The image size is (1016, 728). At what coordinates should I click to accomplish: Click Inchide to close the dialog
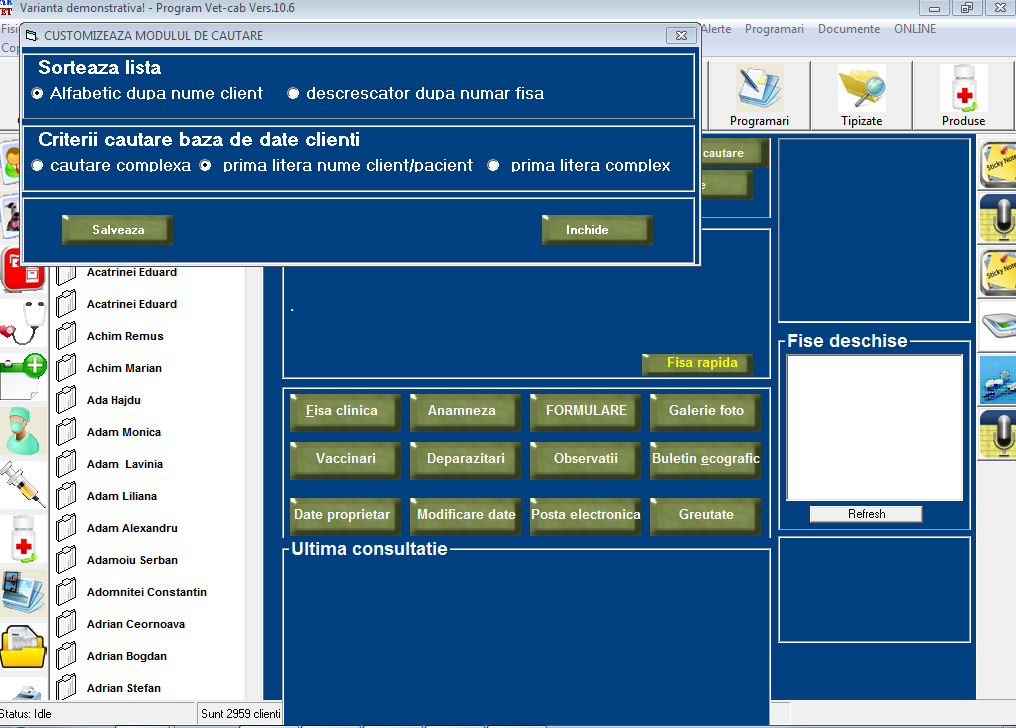pyautogui.click(x=596, y=230)
